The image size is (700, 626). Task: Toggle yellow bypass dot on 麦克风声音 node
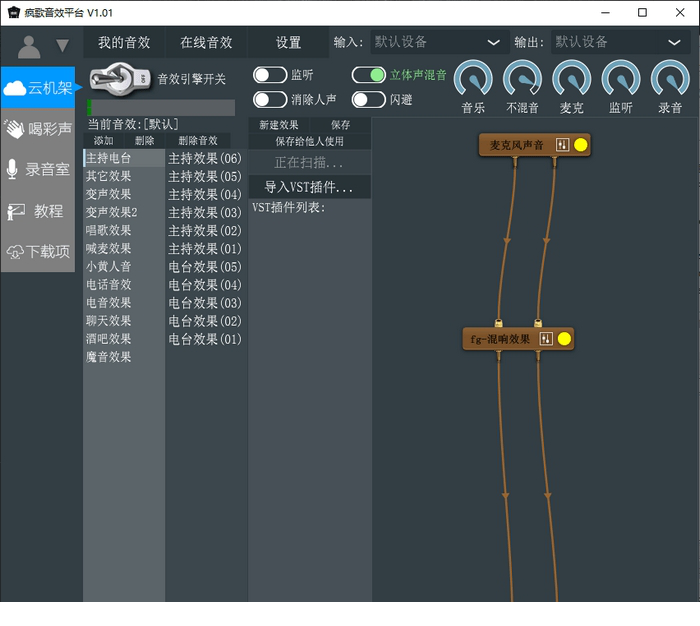point(580,145)
